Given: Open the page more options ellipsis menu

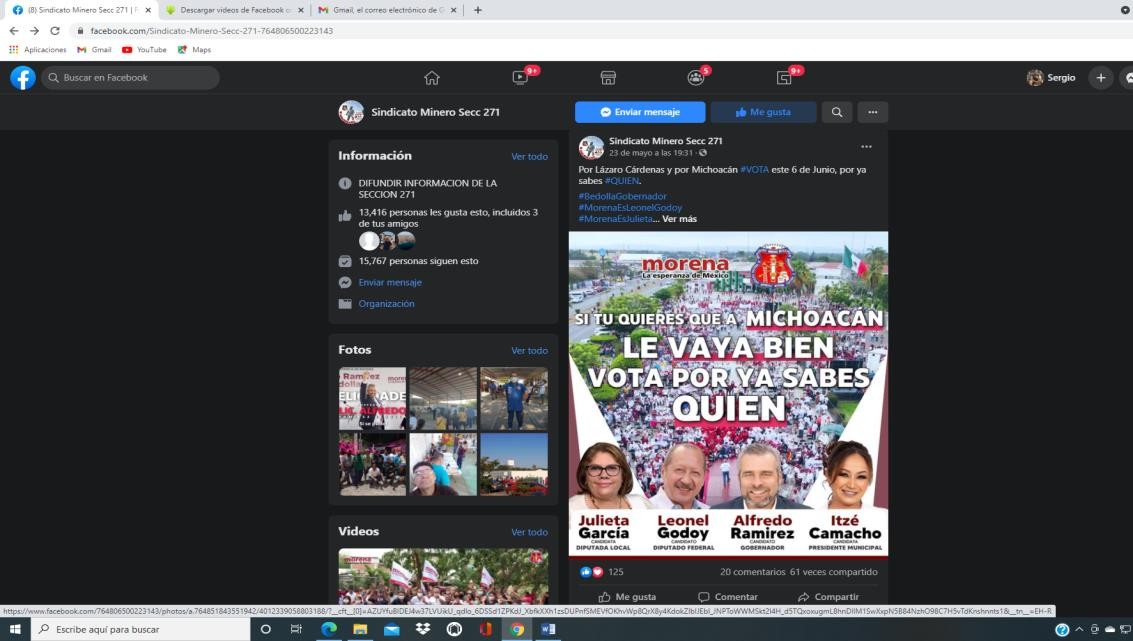Looking at the screenshot, I should [872, 112].
